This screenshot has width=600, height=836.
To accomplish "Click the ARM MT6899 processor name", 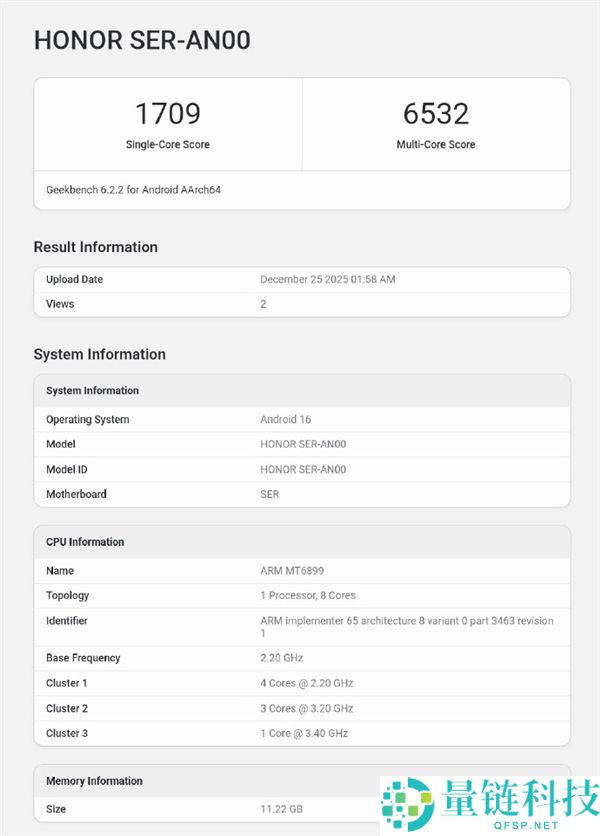I will pos(290,571).
